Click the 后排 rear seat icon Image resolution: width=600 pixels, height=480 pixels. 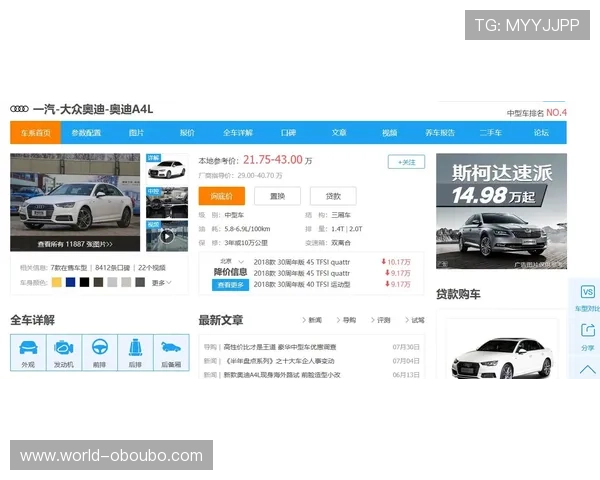pos(135,352)
